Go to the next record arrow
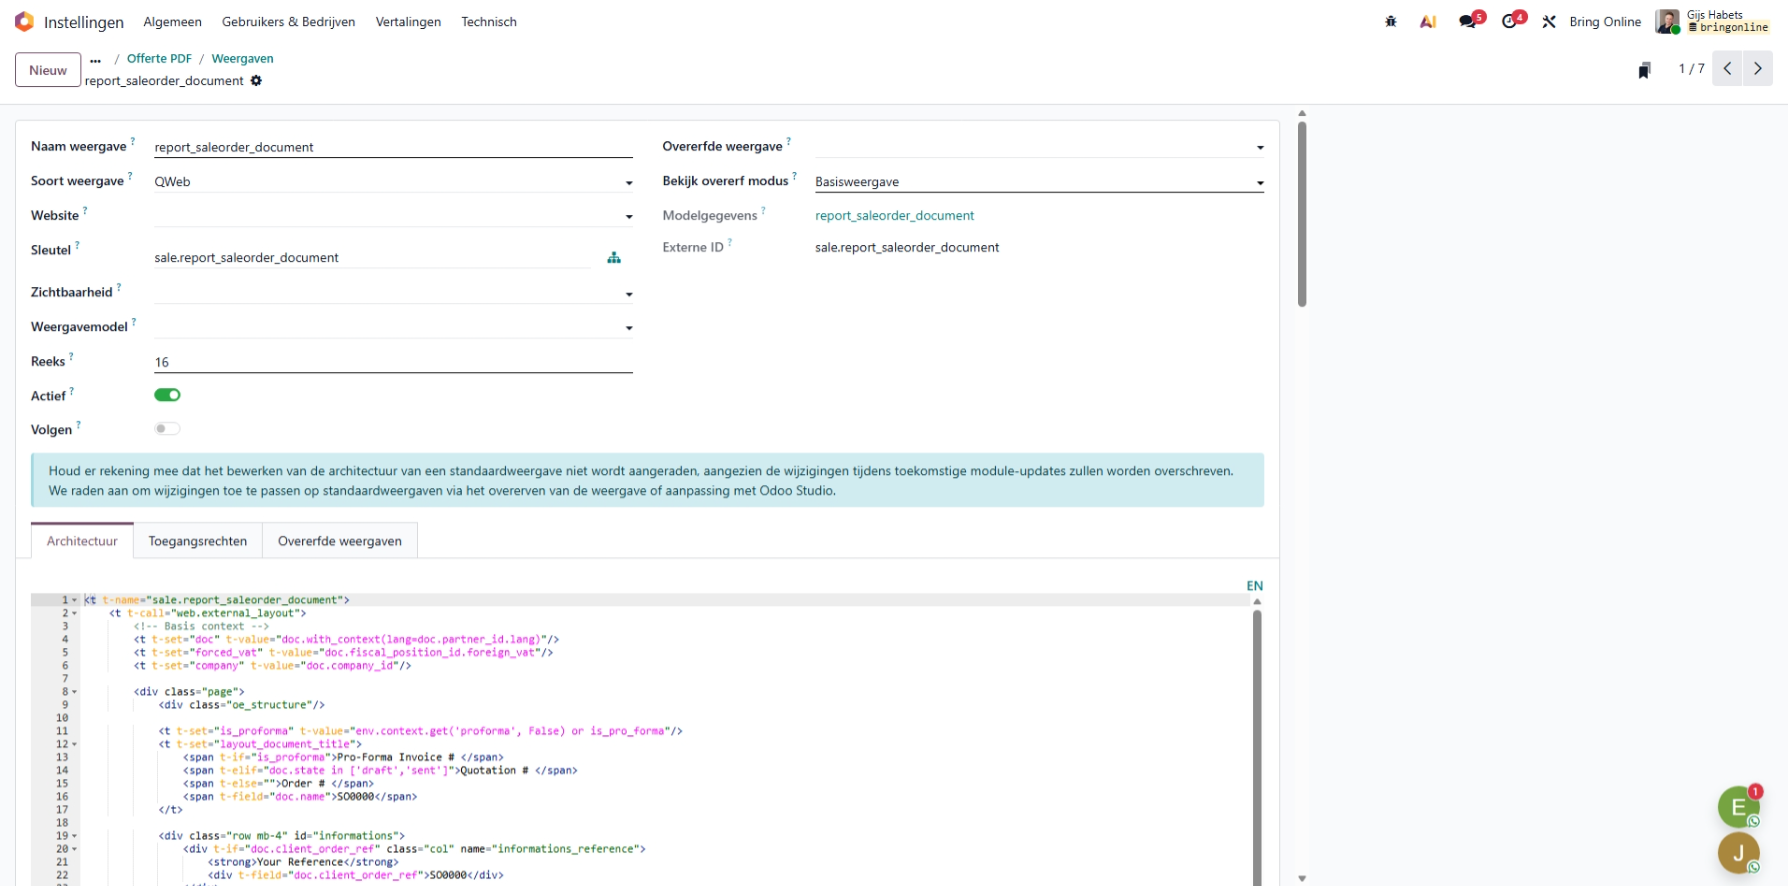 pos(1757,69)
